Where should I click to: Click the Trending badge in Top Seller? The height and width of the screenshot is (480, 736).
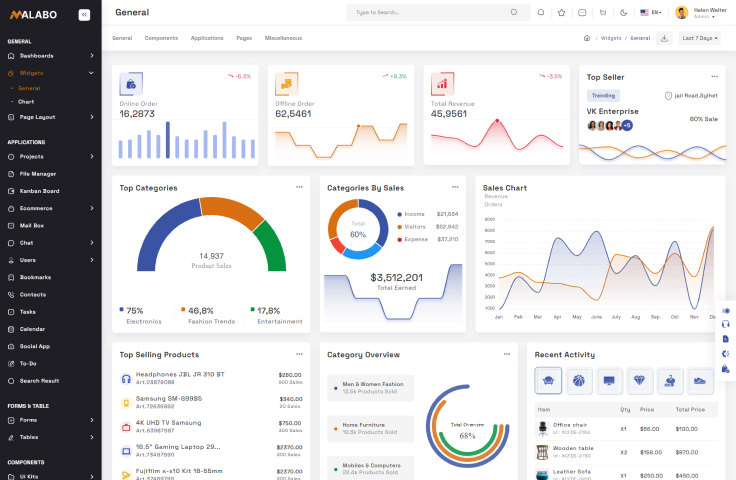pos(603,95)
